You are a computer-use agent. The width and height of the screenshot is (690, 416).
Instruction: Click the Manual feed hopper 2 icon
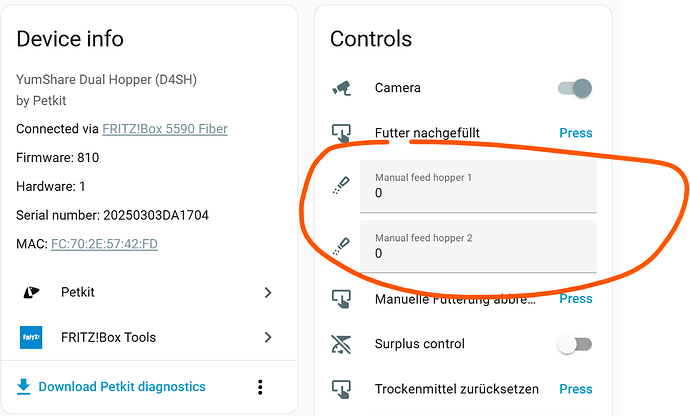click(x=341, y=246)
